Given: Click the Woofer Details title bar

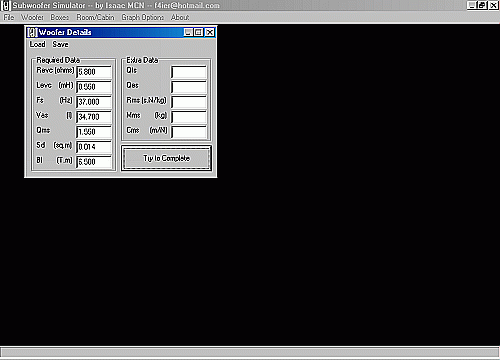Looking at the screenshot, I should (x=121, y=32).
